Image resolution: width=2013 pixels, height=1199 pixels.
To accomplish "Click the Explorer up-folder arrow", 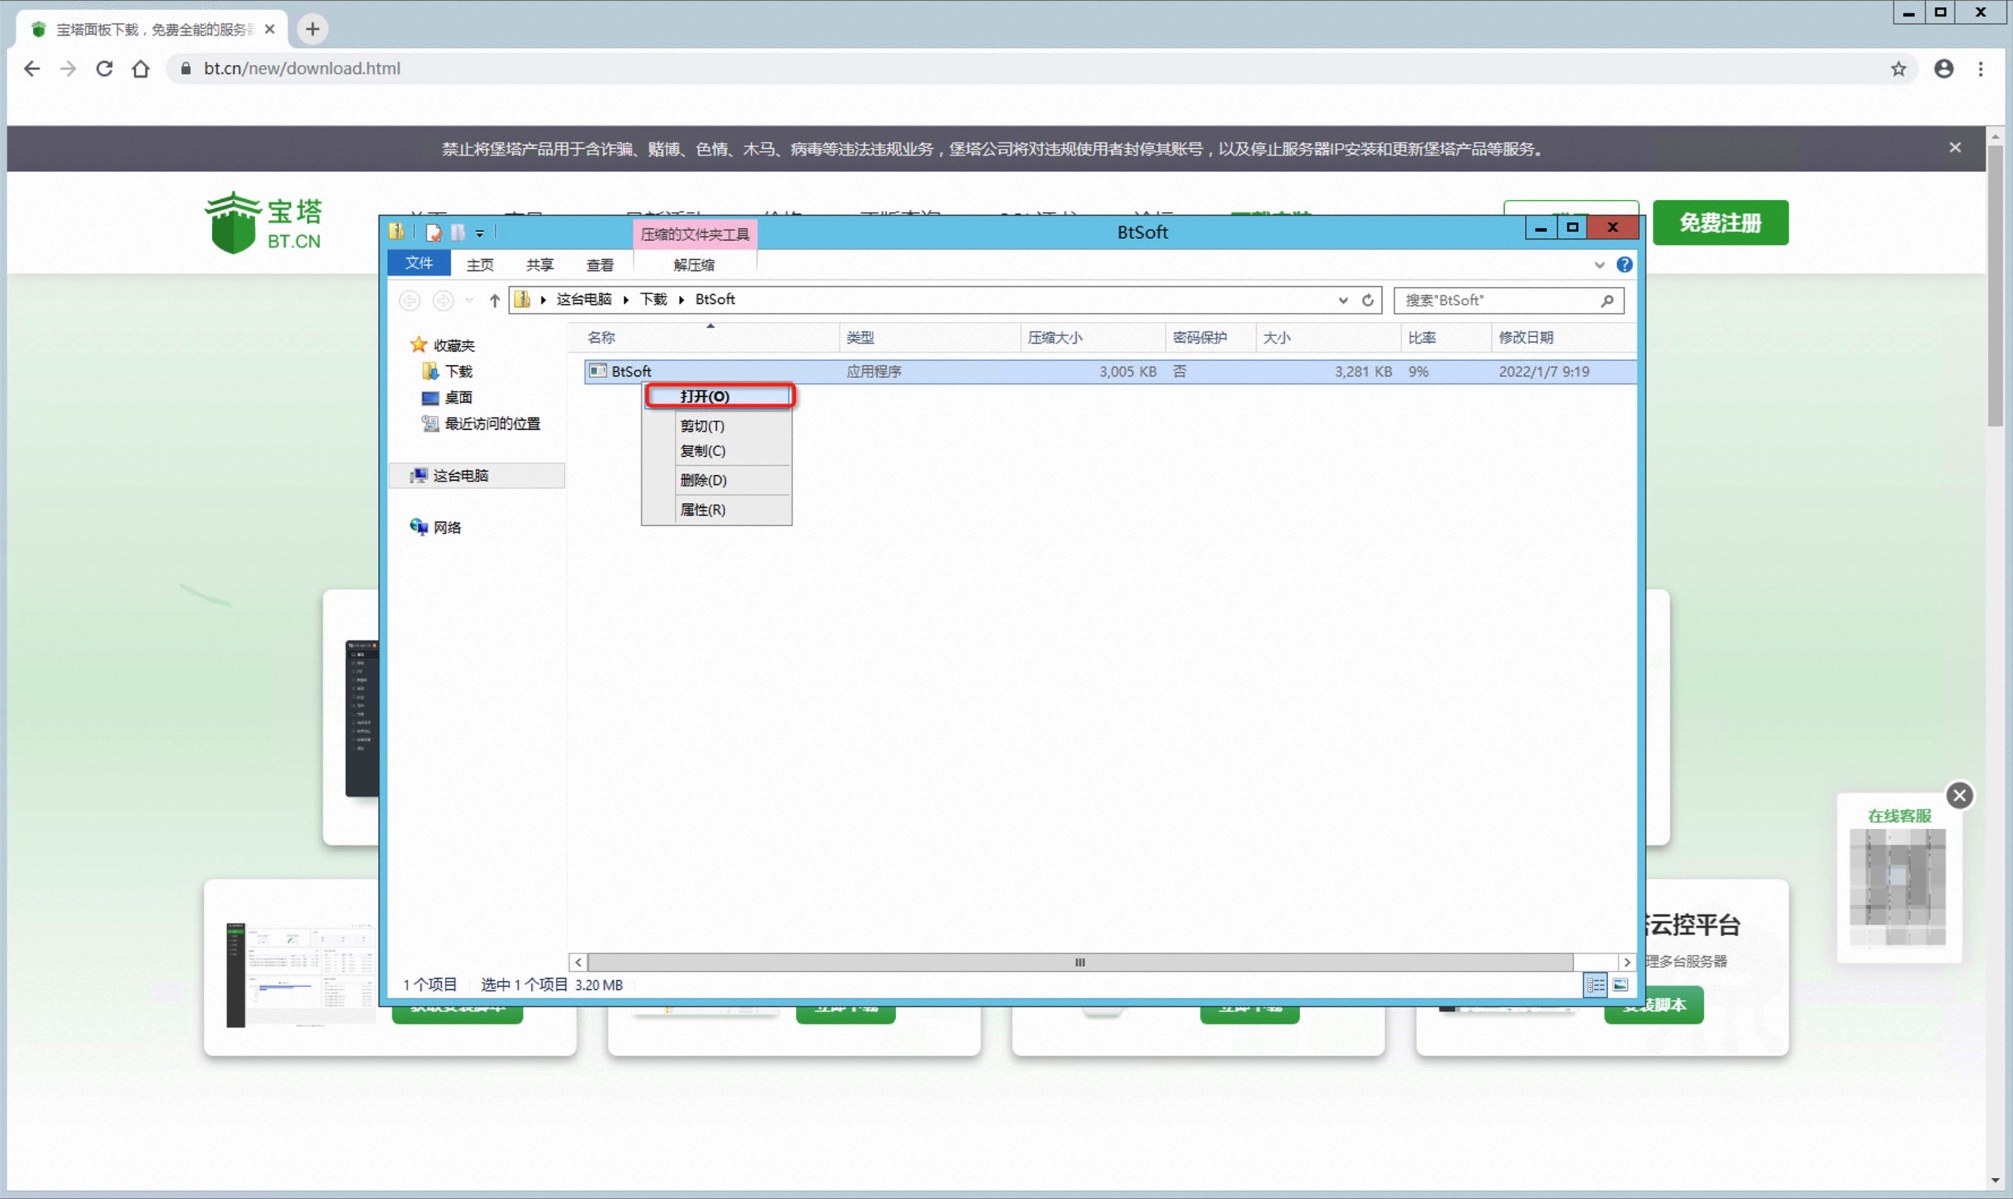I will click(x=494, y=300).
